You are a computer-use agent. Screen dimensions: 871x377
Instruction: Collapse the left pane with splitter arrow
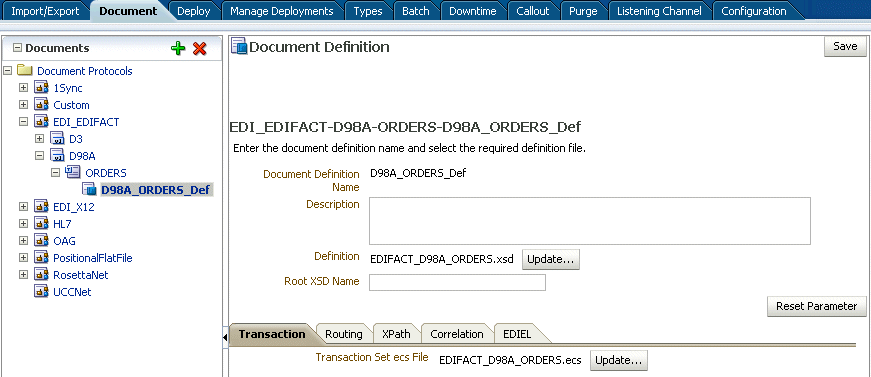click(226, 337)
